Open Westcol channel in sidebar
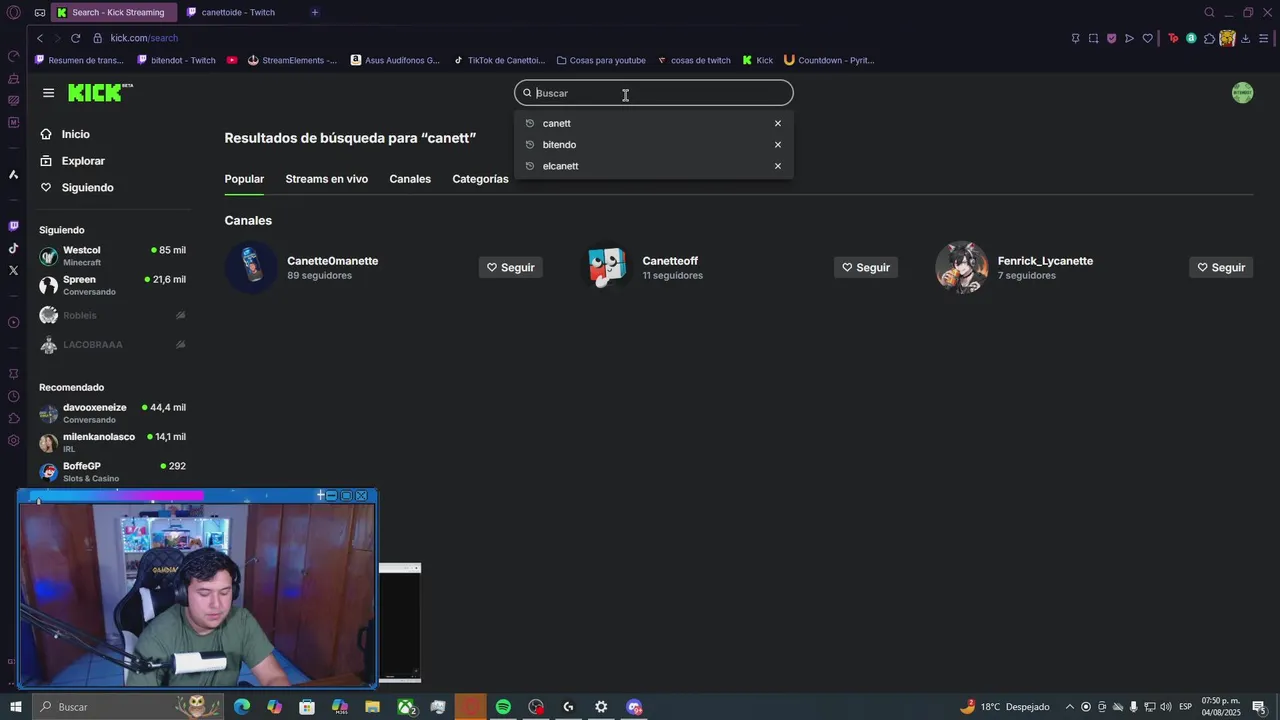Image resolution: width=1280 pixels, height=720 pixels. point(112,256)
